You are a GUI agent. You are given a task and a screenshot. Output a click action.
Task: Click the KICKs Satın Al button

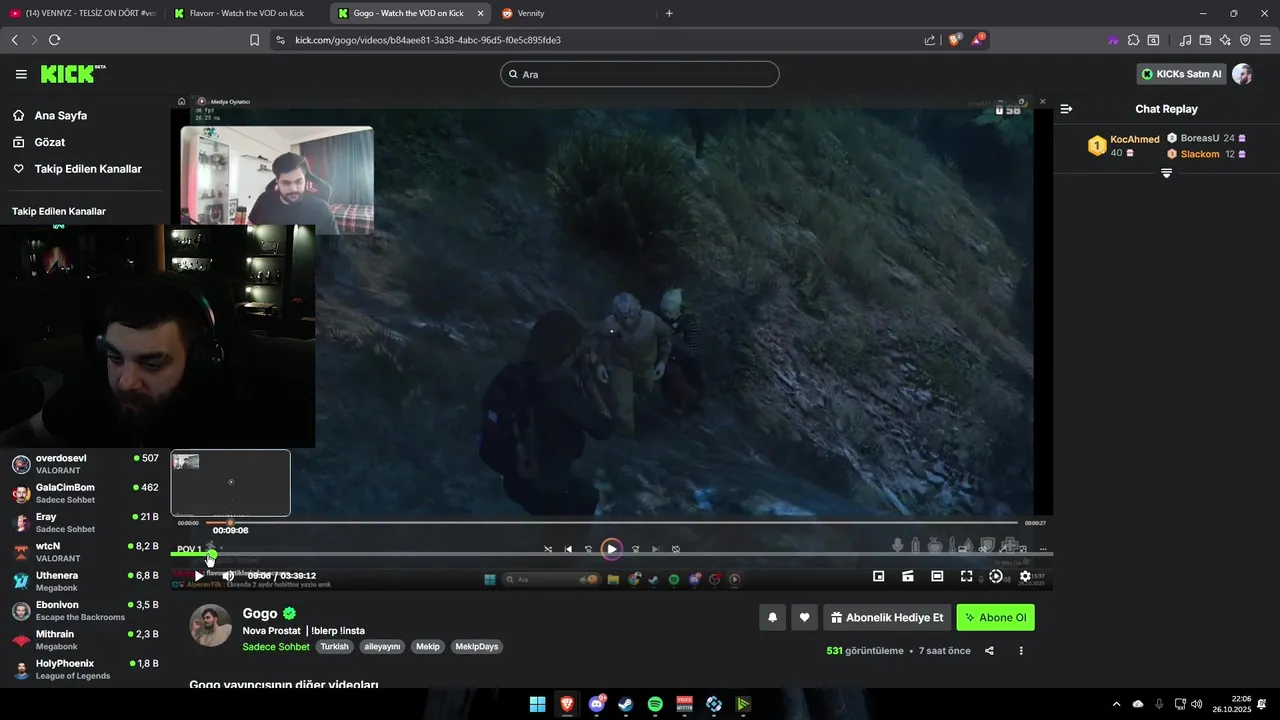1181,74
